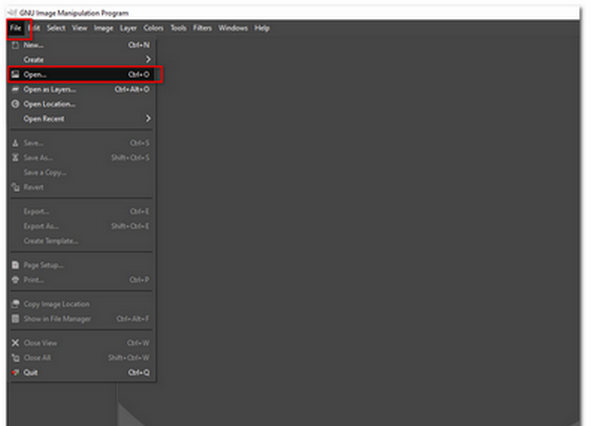The height and width of the screenshot is (426, 600).
Task: Click the Copy Image Location entry
Action: click(x=81, y=304)
